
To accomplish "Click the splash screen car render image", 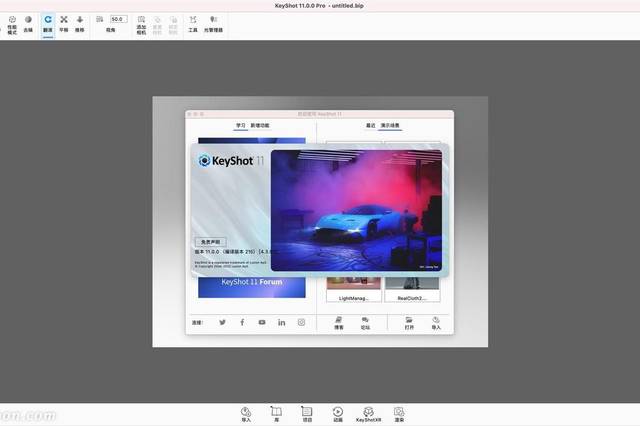I will click(x=356, y=210).
